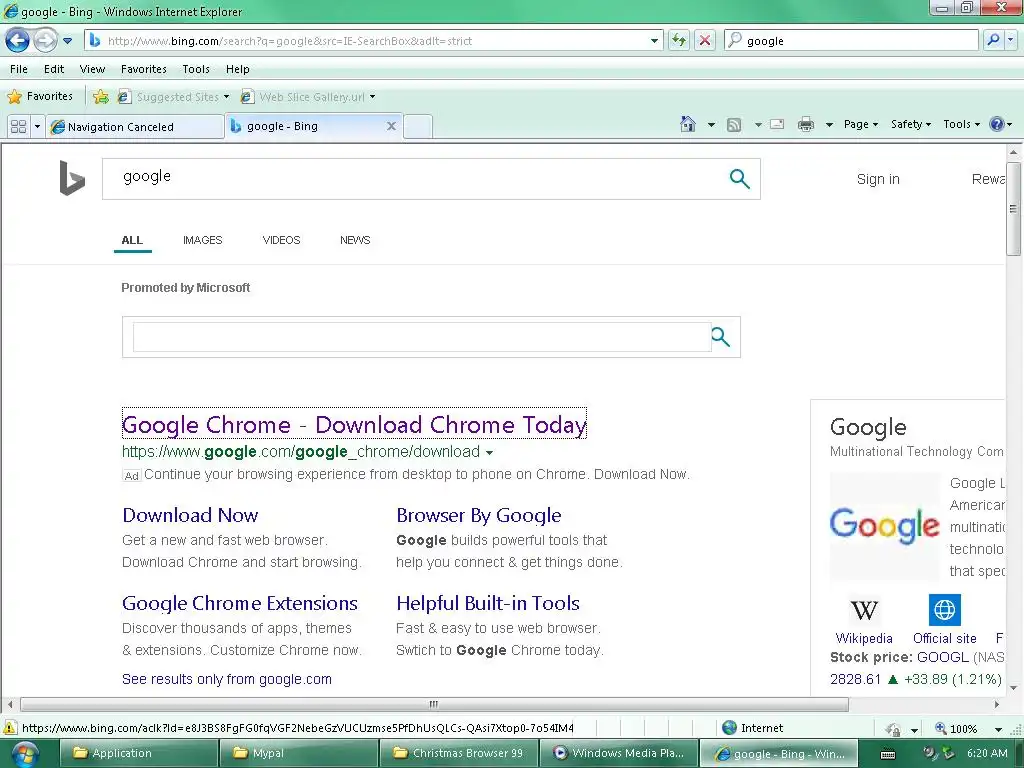Open Suggested Sites favorites item
This screenshot has height=768, width=1024.
coord(173,97)
